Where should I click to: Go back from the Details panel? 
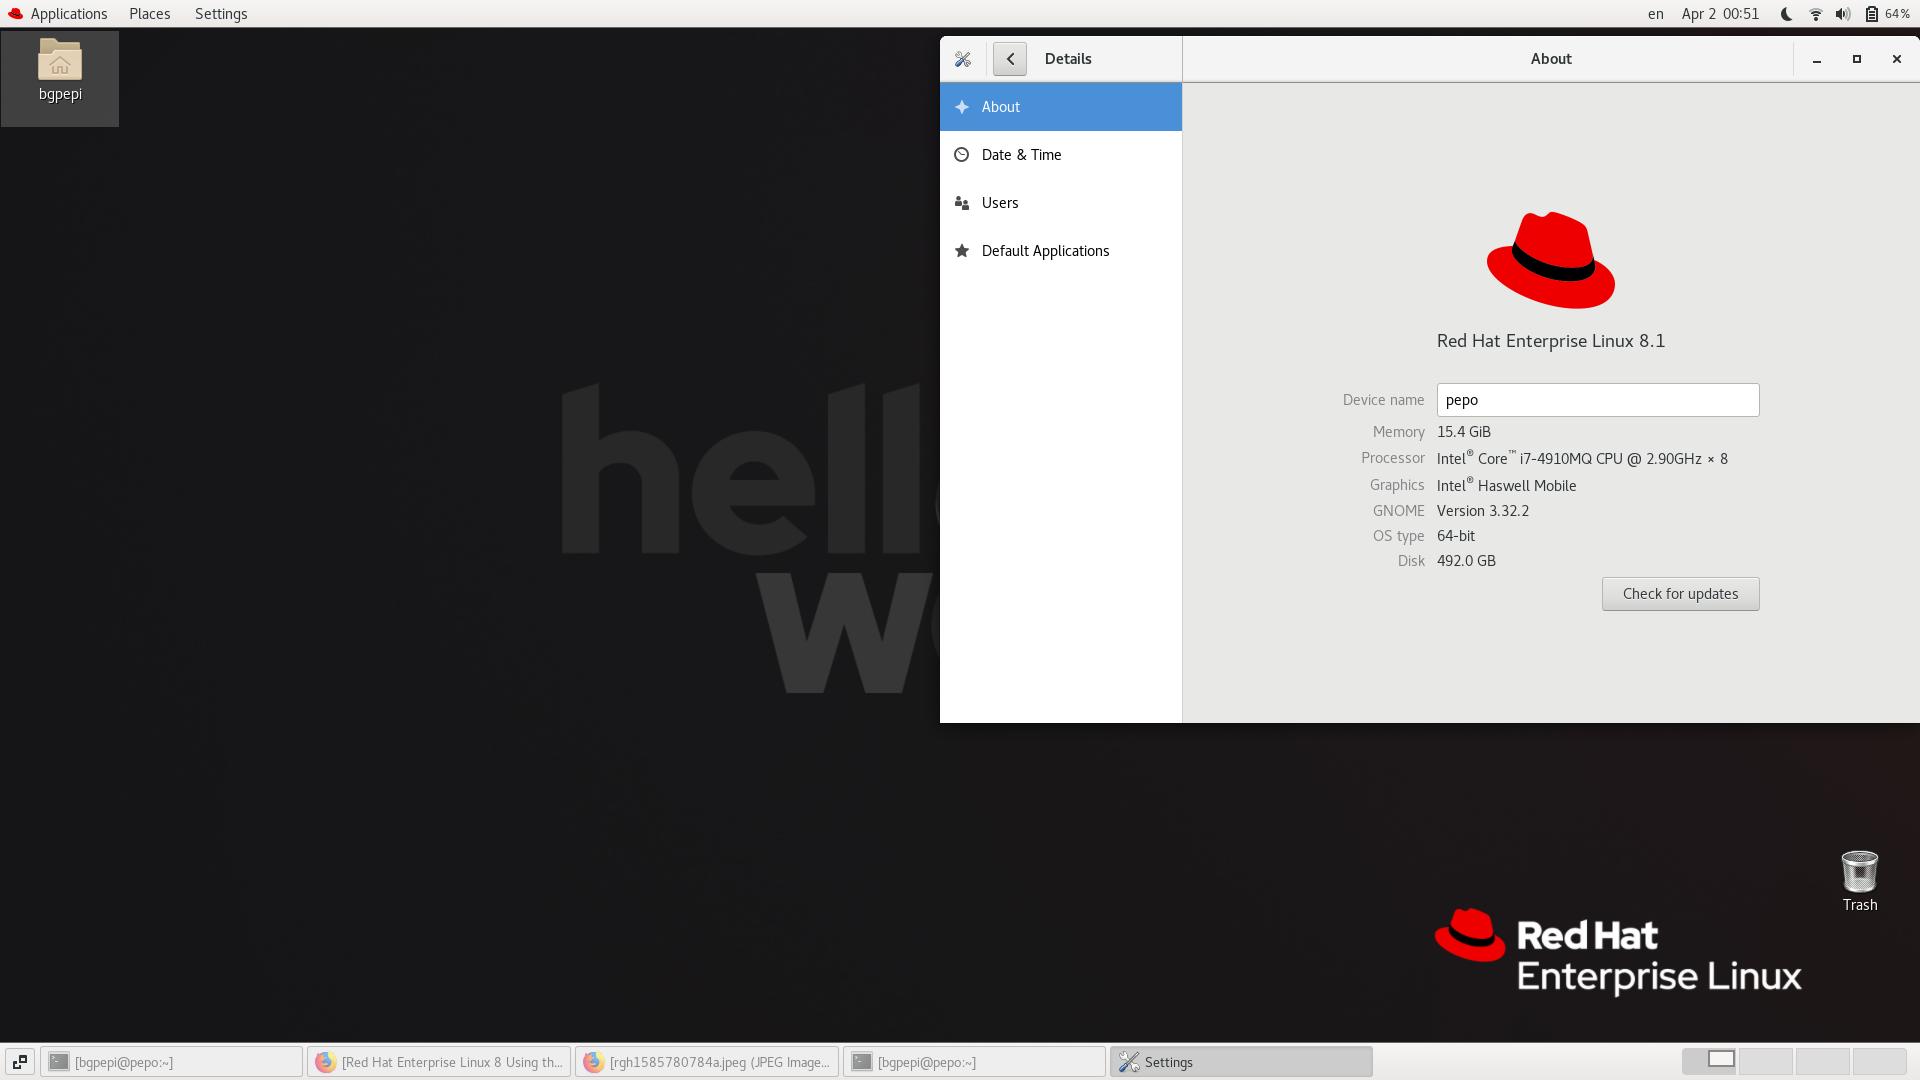[x=1010, y=59]
